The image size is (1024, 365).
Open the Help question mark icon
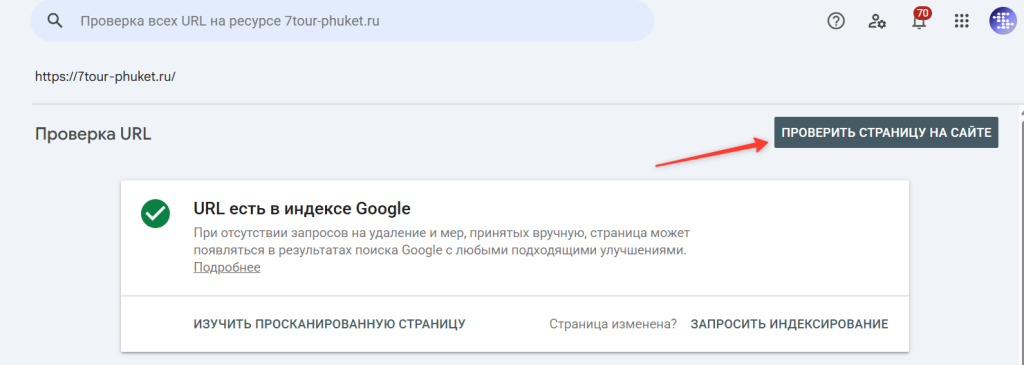(x=836, y=21)
